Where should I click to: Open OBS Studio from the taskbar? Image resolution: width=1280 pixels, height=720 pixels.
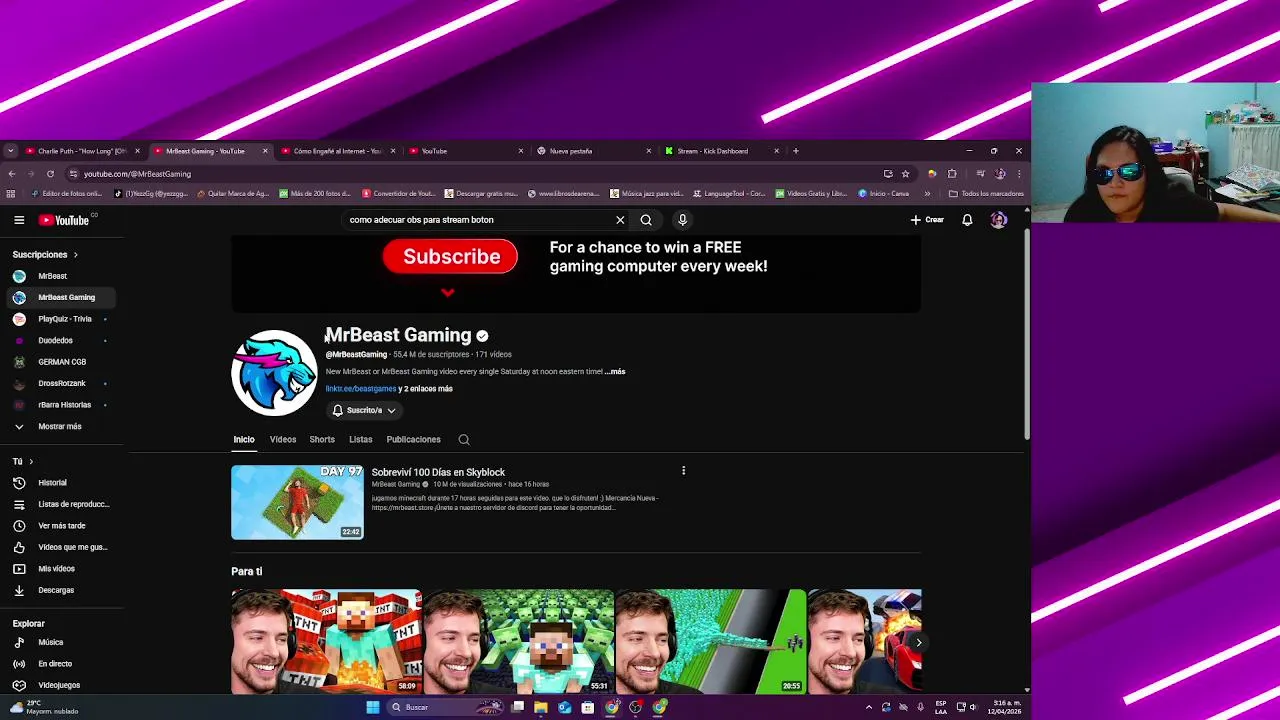point(635,707)
